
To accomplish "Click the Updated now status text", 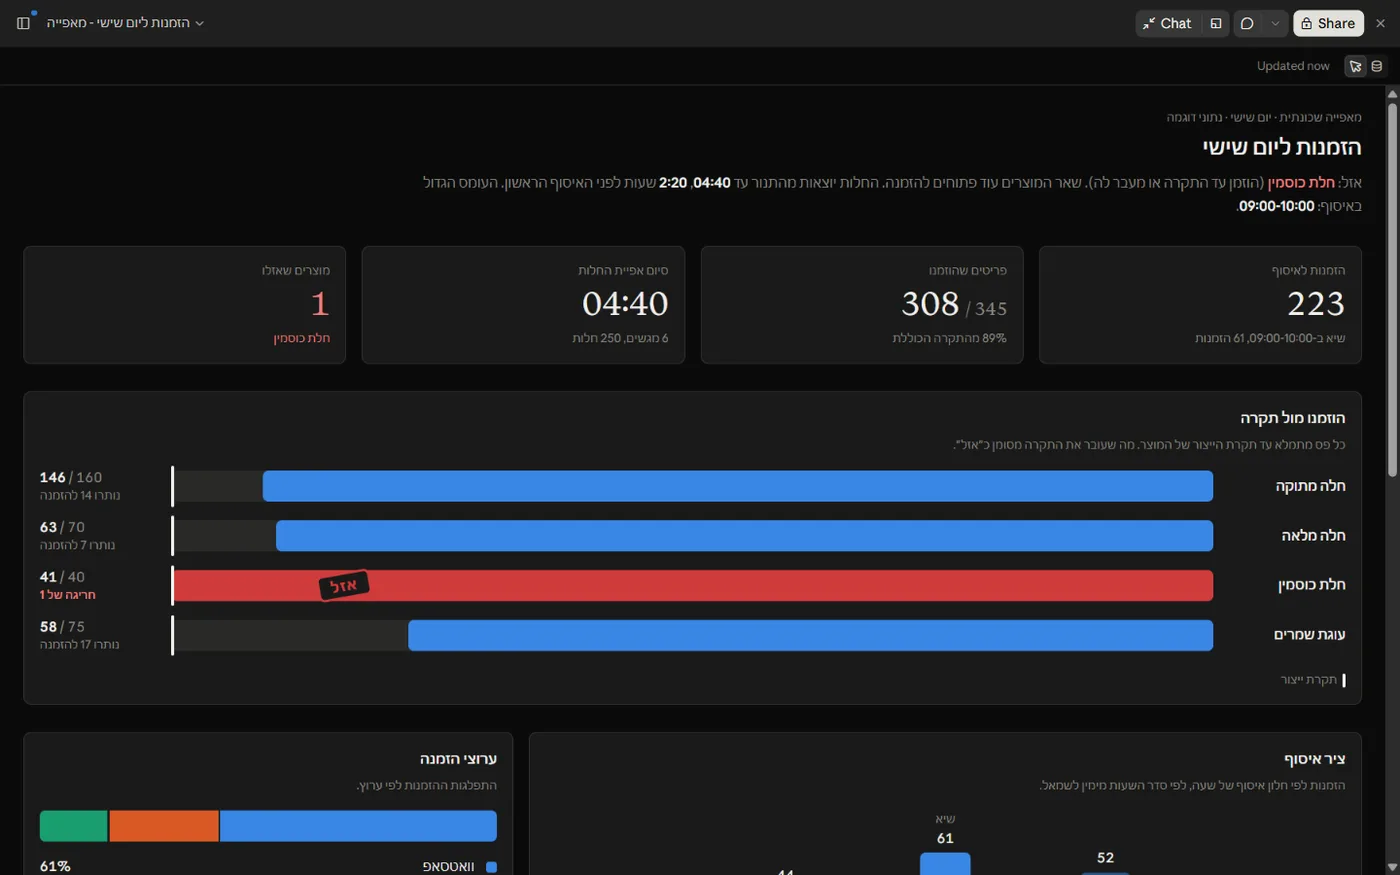I will pyautogui.click(x=1293, y=66).
